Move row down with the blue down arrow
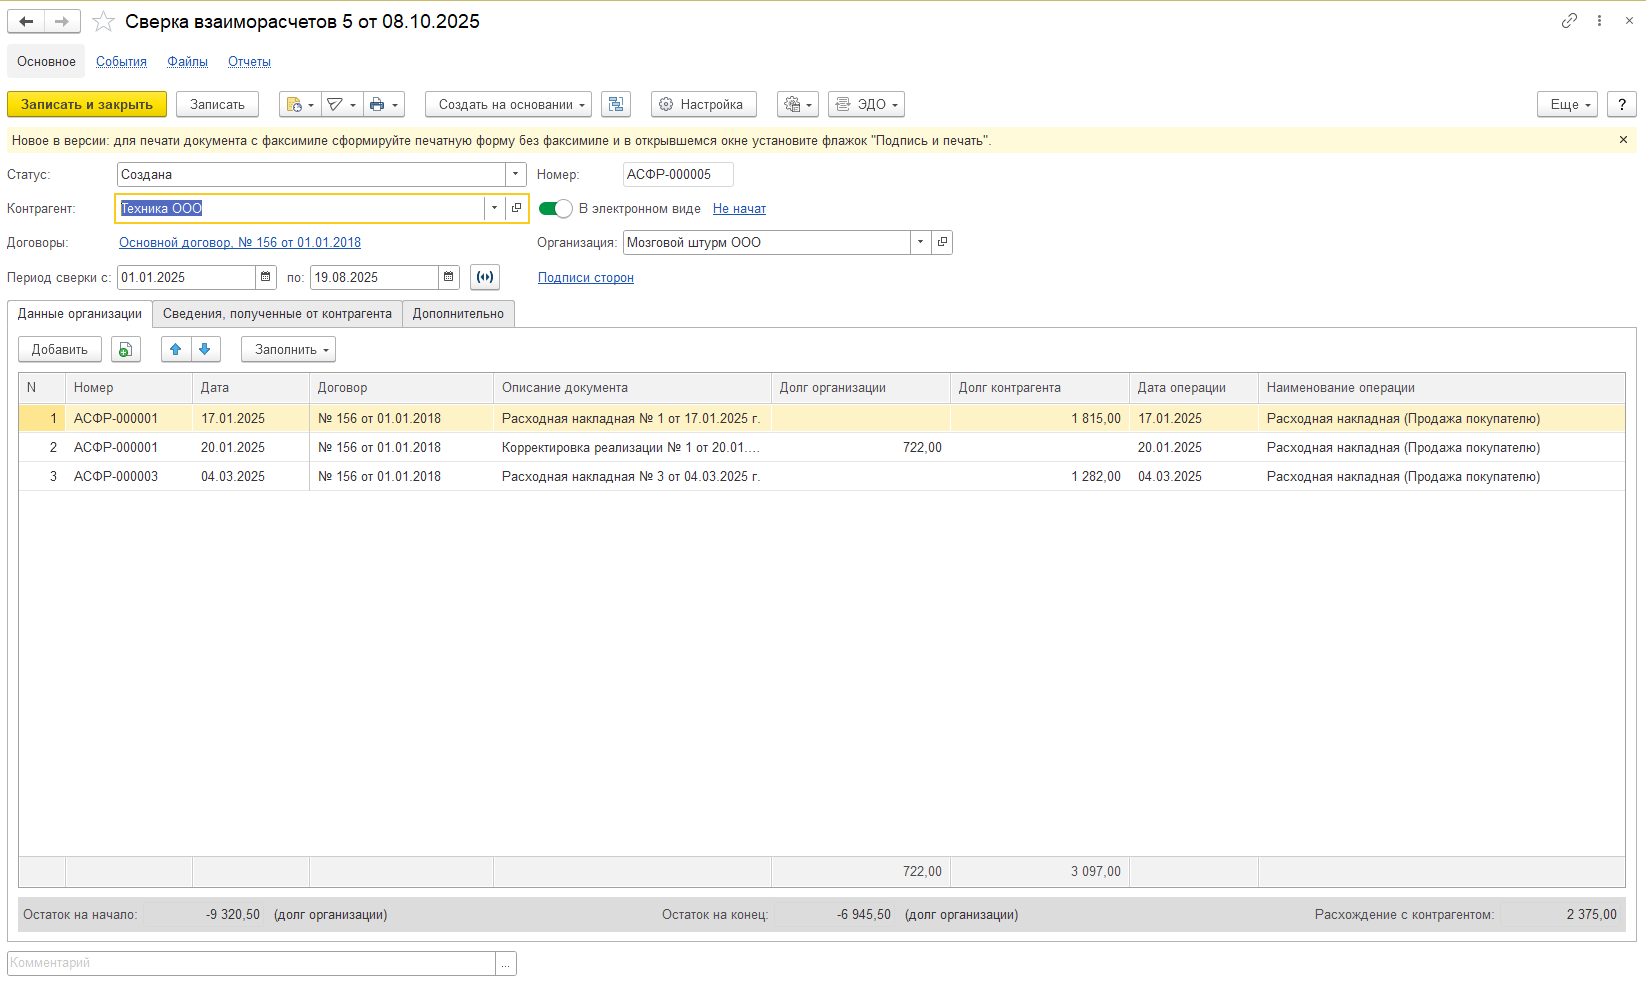1646x984 pixels. pos(205,350)
